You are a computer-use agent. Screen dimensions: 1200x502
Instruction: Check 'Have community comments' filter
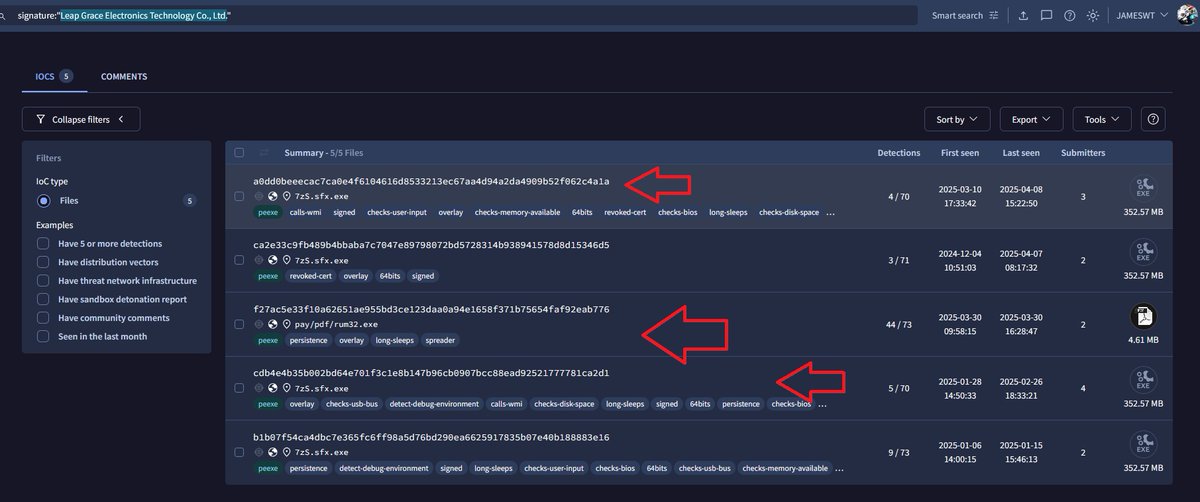point(43,318)
